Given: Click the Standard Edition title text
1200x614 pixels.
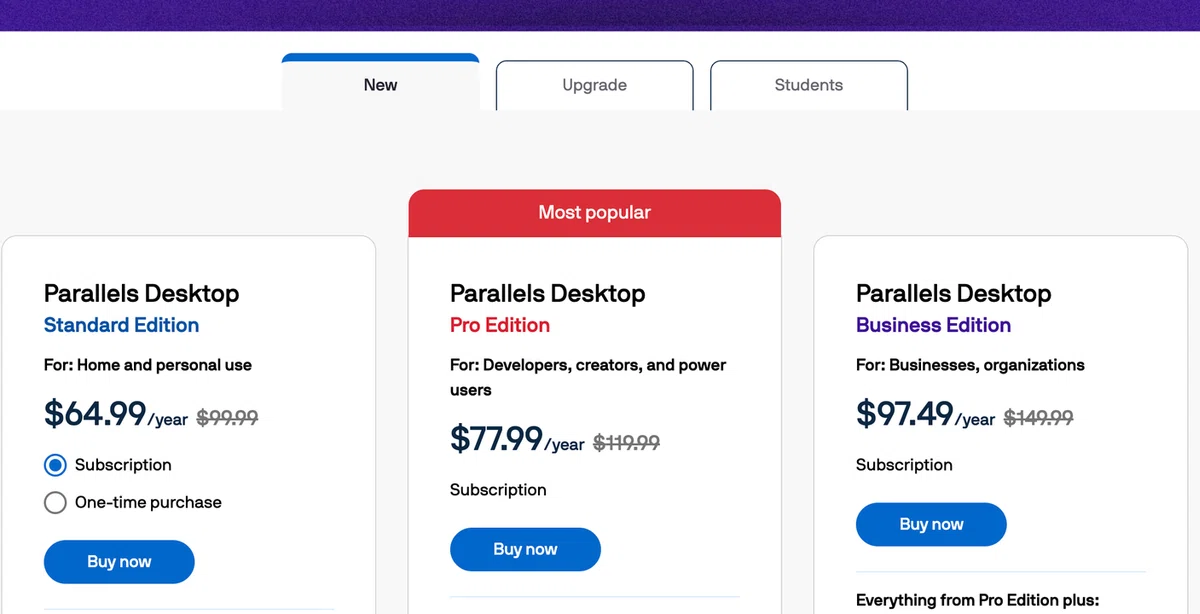Looking at the screenshot, I should [x=121, y=325].
